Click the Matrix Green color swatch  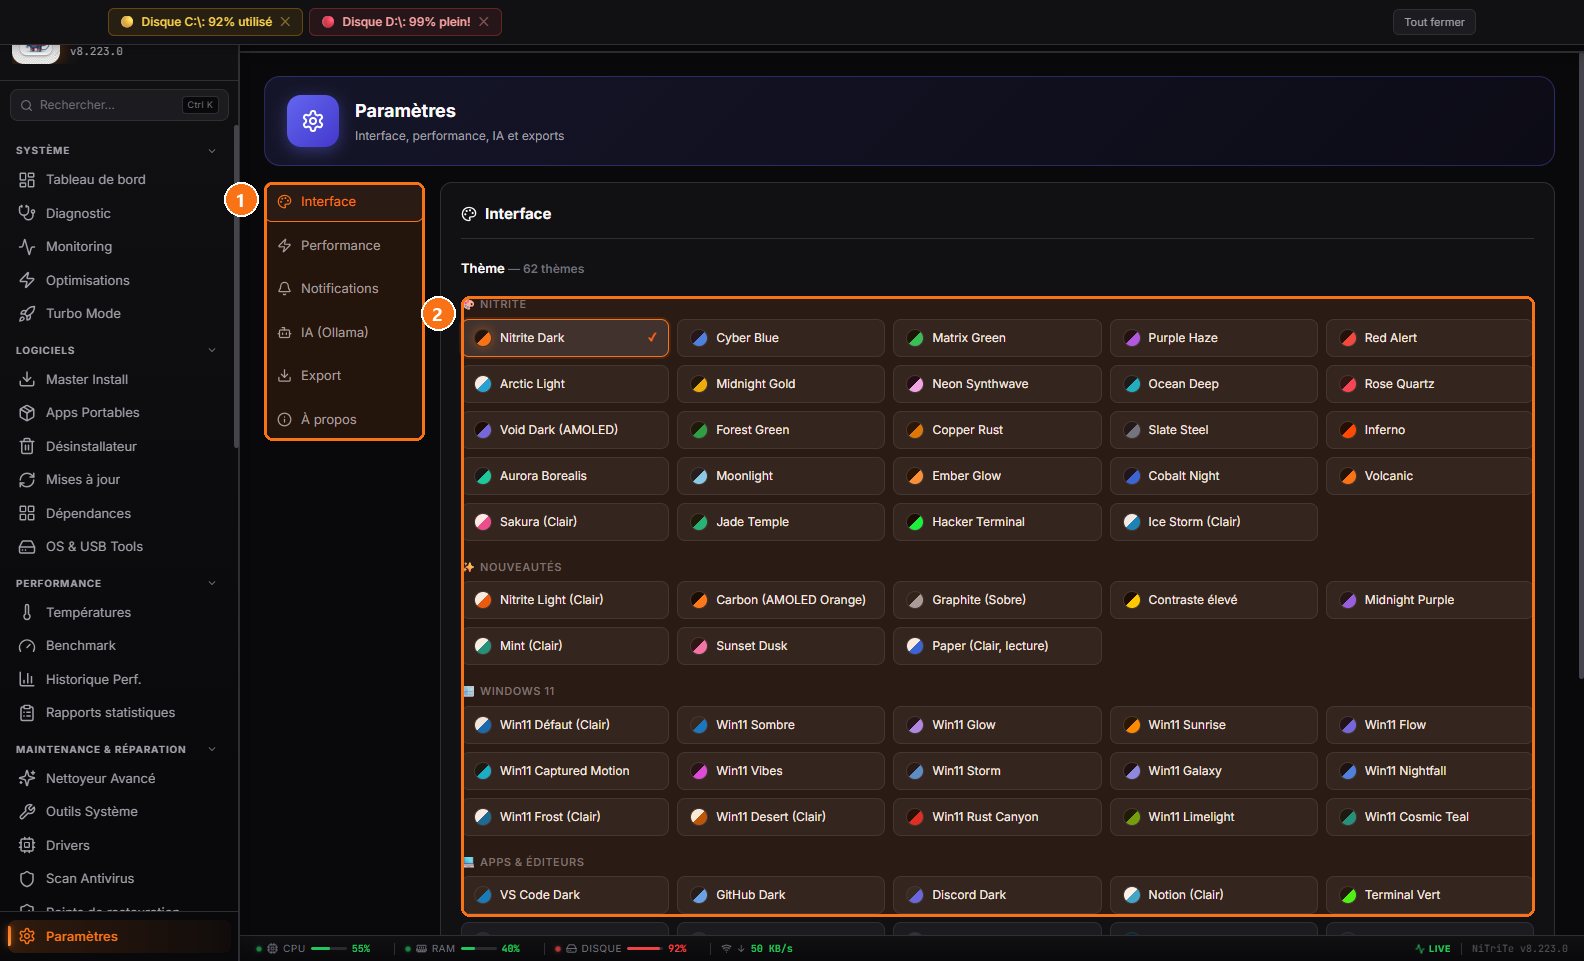[x=915, y=338]
